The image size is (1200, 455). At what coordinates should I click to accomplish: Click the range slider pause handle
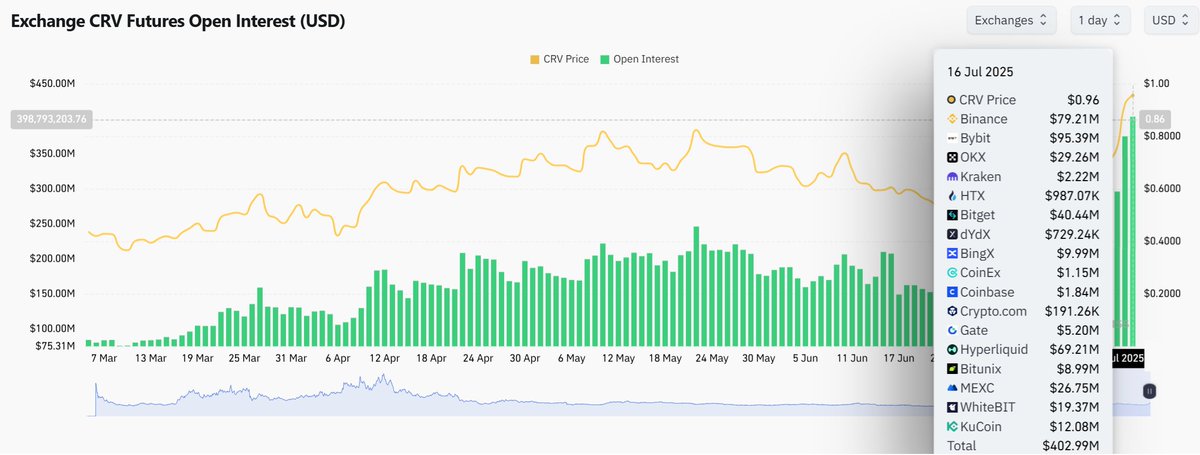1150,392
